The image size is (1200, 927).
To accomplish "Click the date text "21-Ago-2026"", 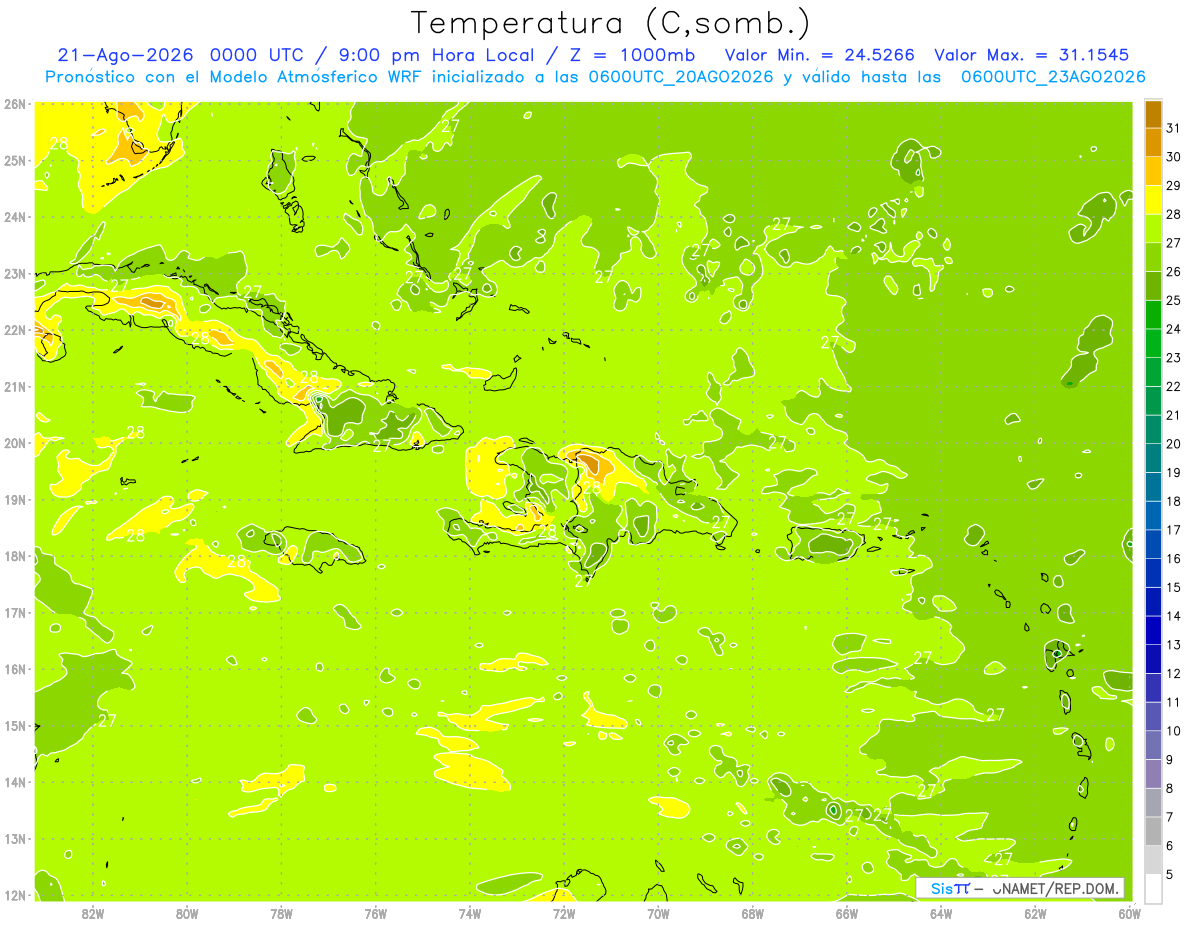I will (x=125, y=55).
